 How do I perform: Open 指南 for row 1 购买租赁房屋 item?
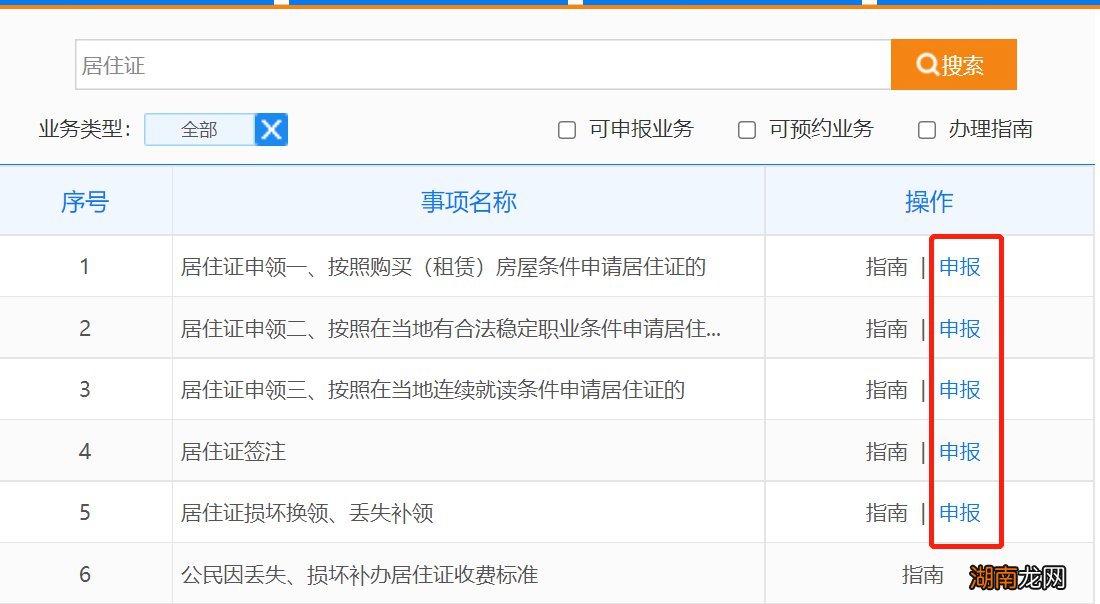[886, 267]
